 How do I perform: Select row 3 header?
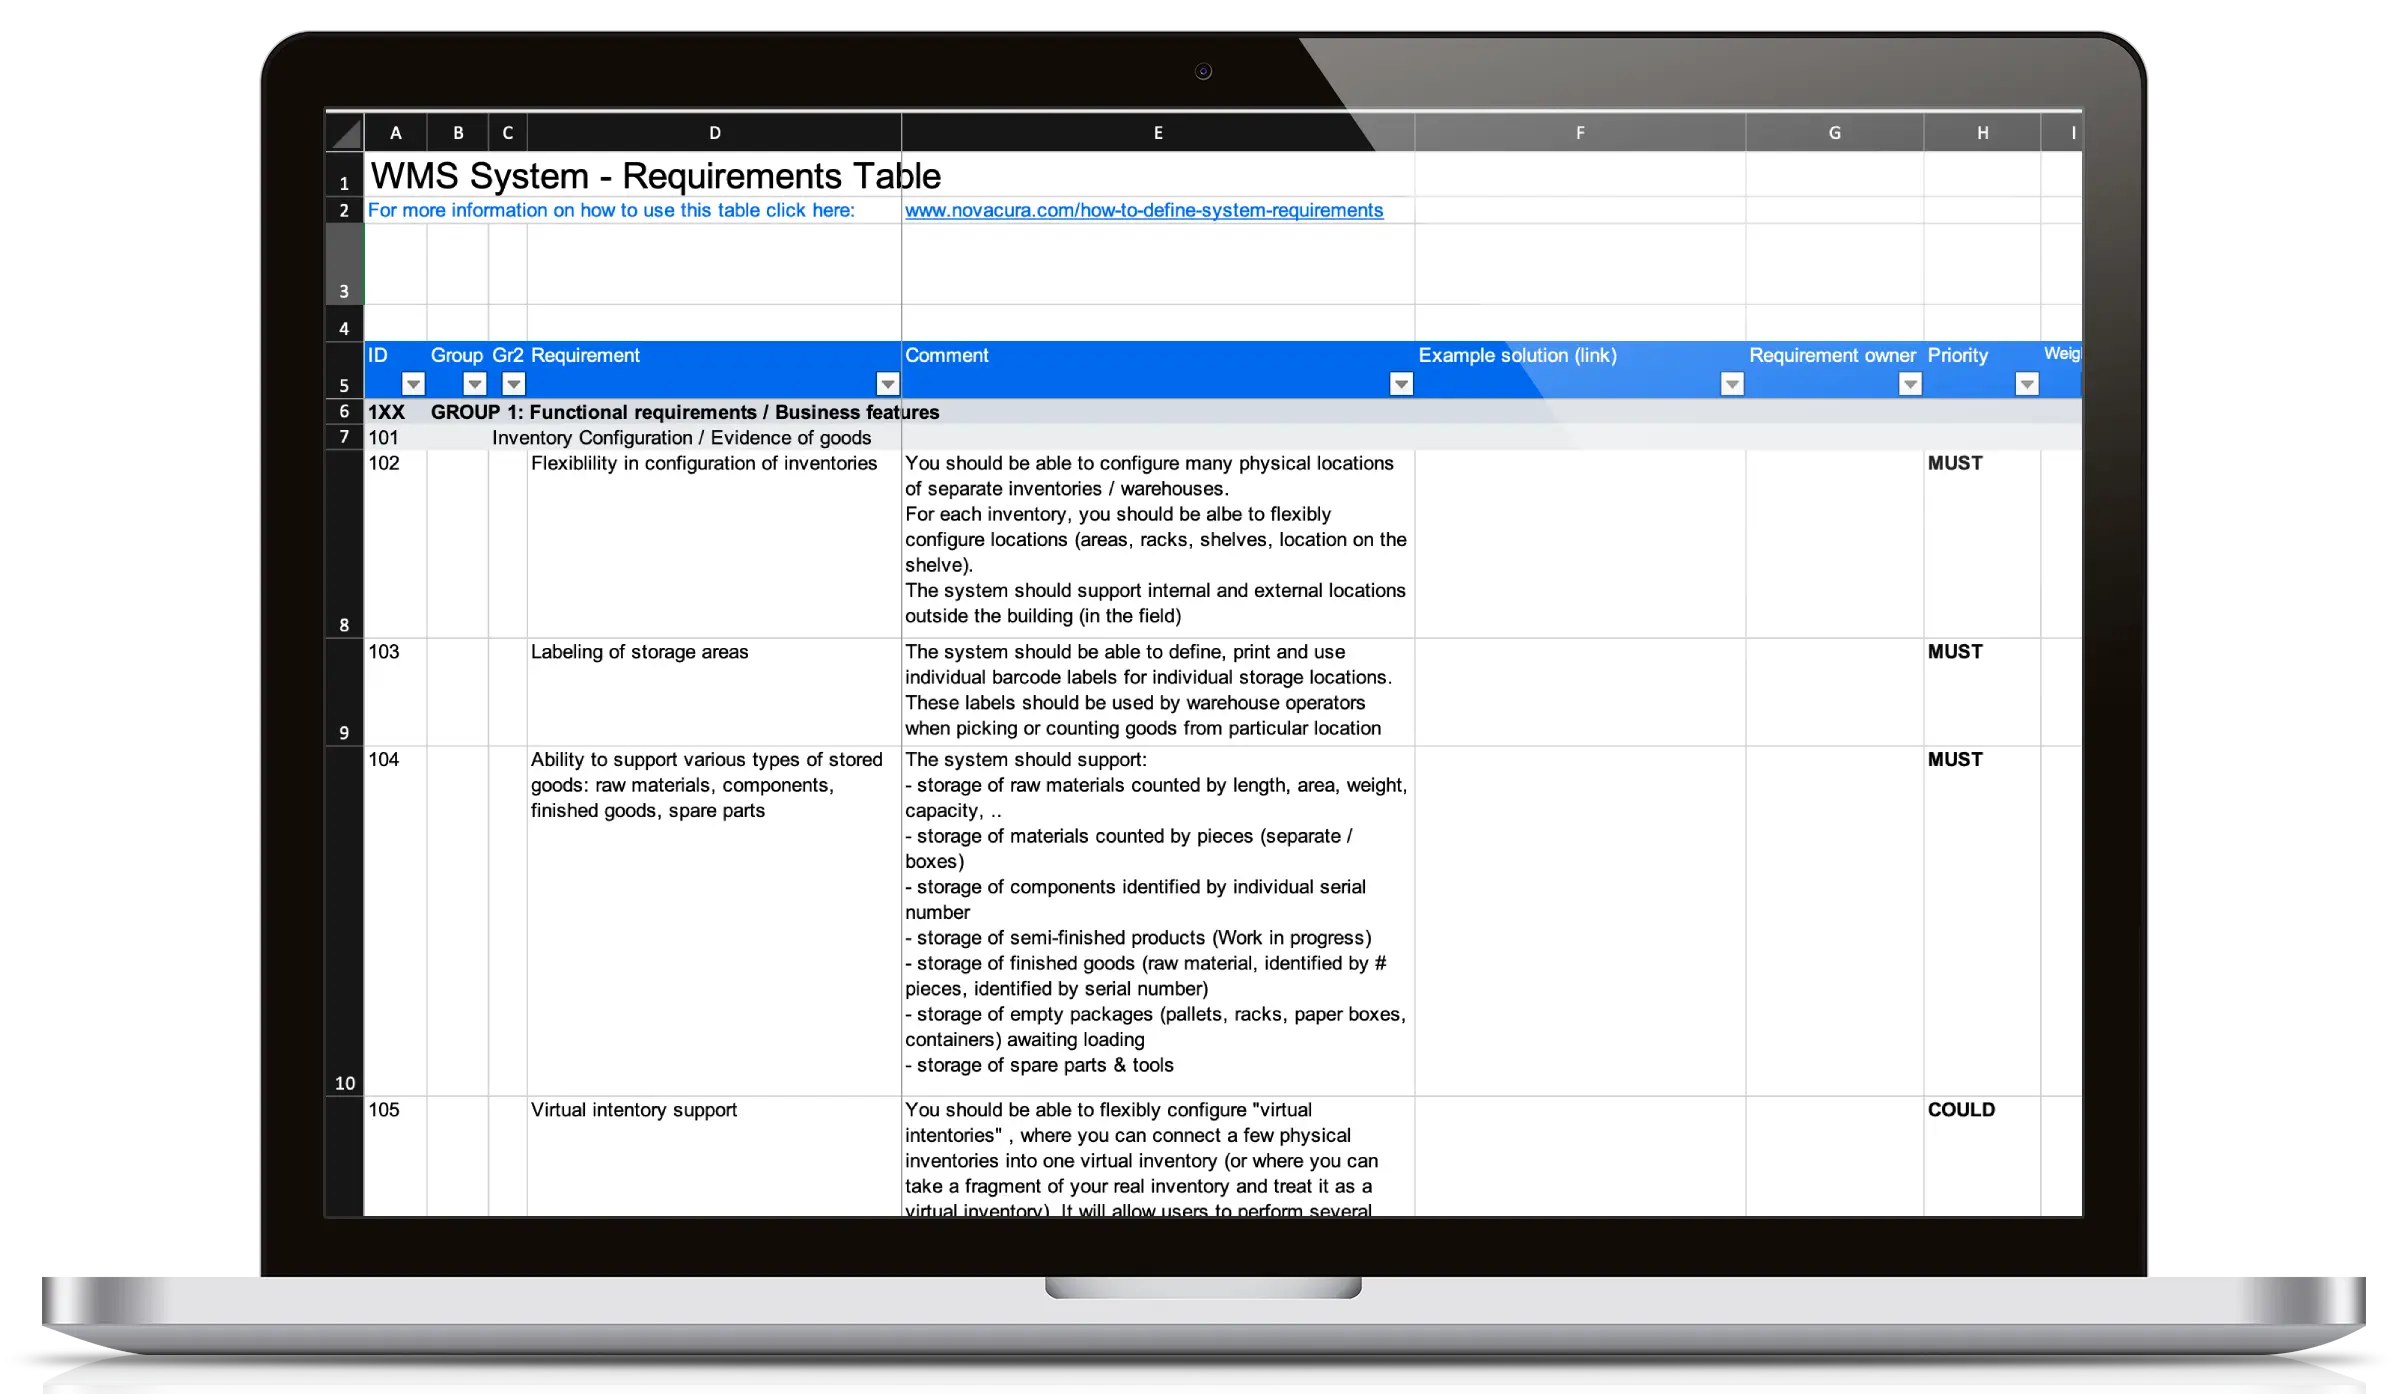(x=345, y=264)
